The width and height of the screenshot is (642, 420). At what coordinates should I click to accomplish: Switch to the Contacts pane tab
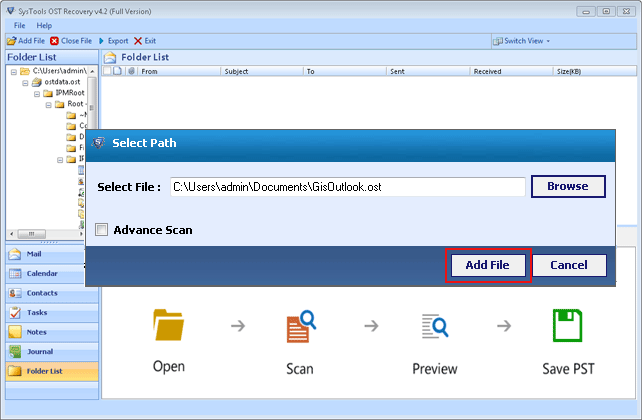coord(52,293)
